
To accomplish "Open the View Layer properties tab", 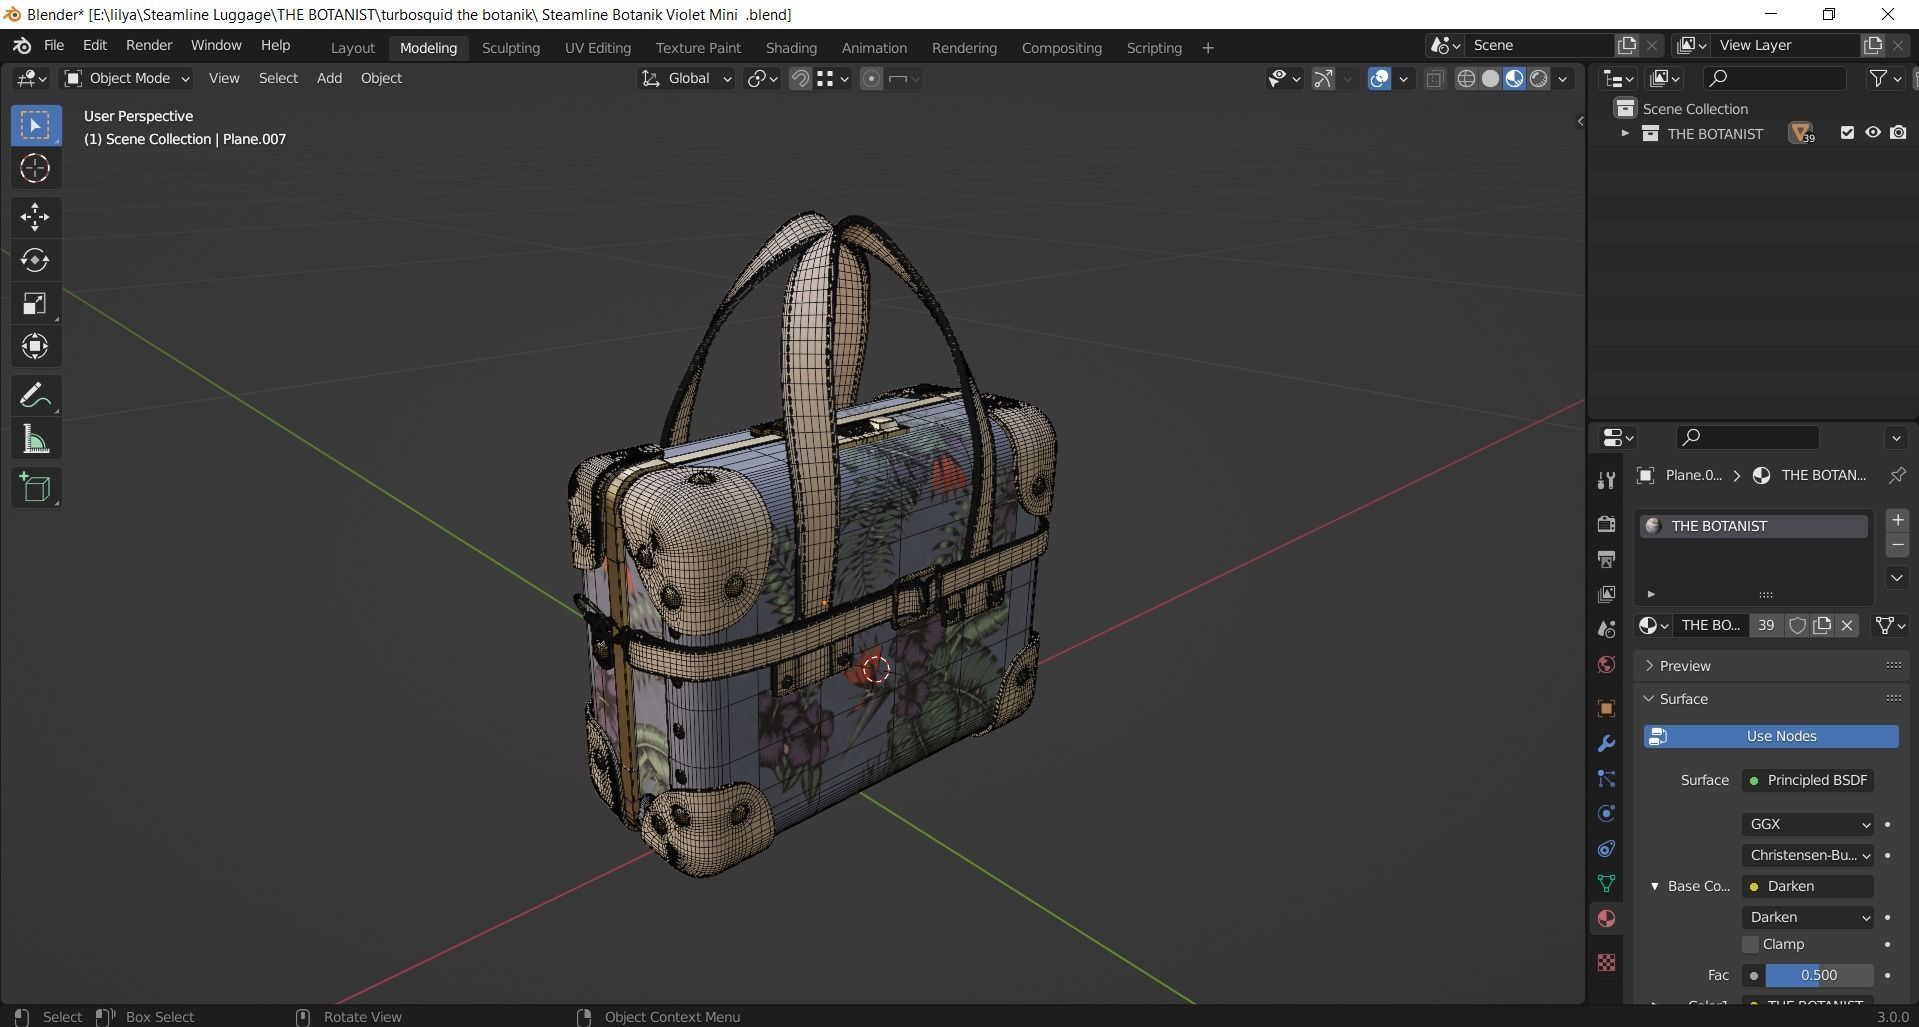I will 1606,594.
